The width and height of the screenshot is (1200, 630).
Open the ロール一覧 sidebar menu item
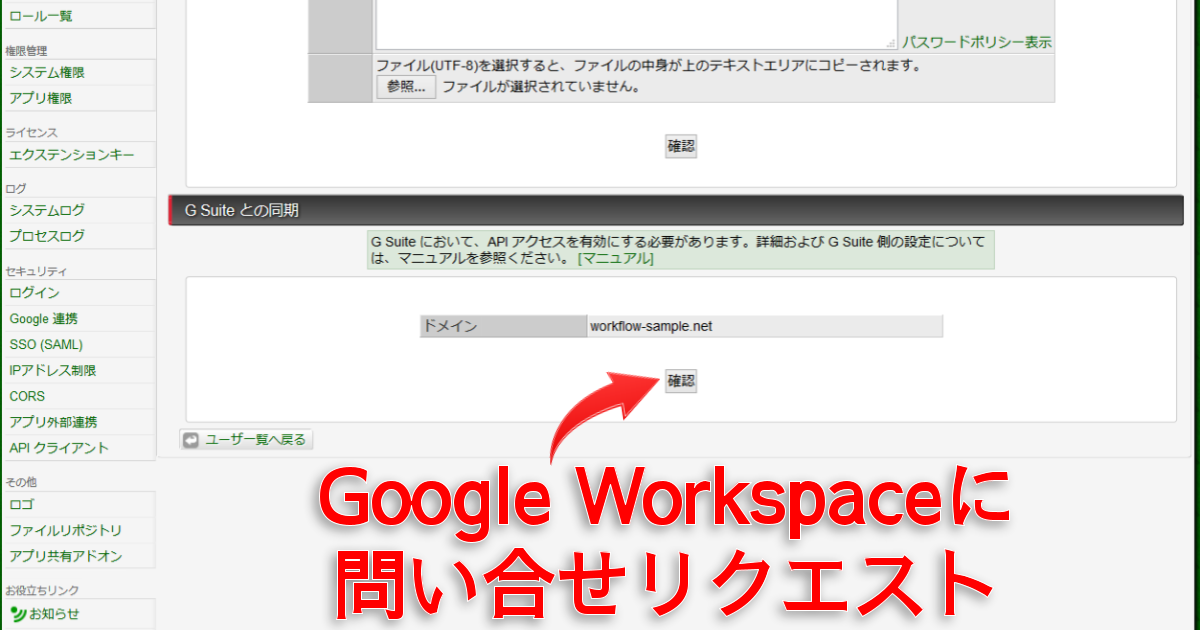(41, 16)
